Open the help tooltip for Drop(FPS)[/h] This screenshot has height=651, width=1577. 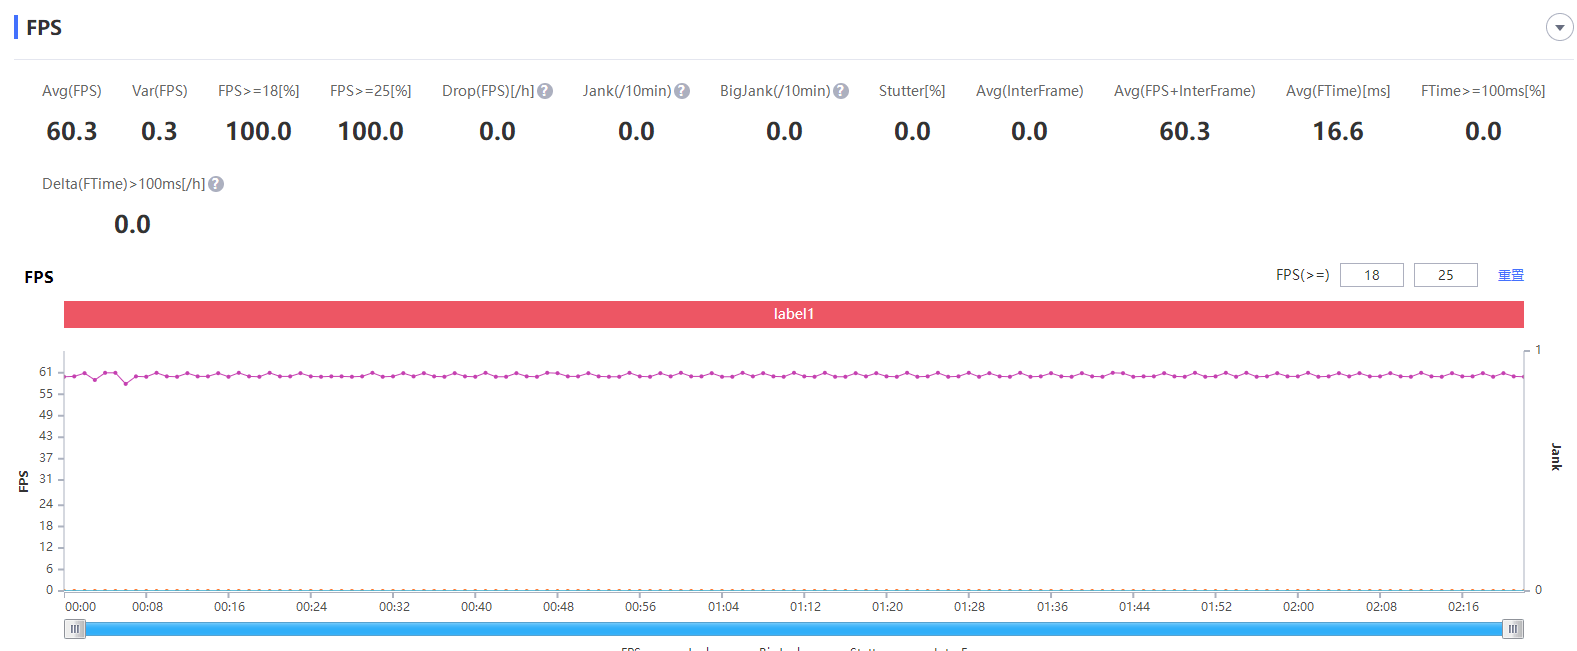tap(545, 91)
